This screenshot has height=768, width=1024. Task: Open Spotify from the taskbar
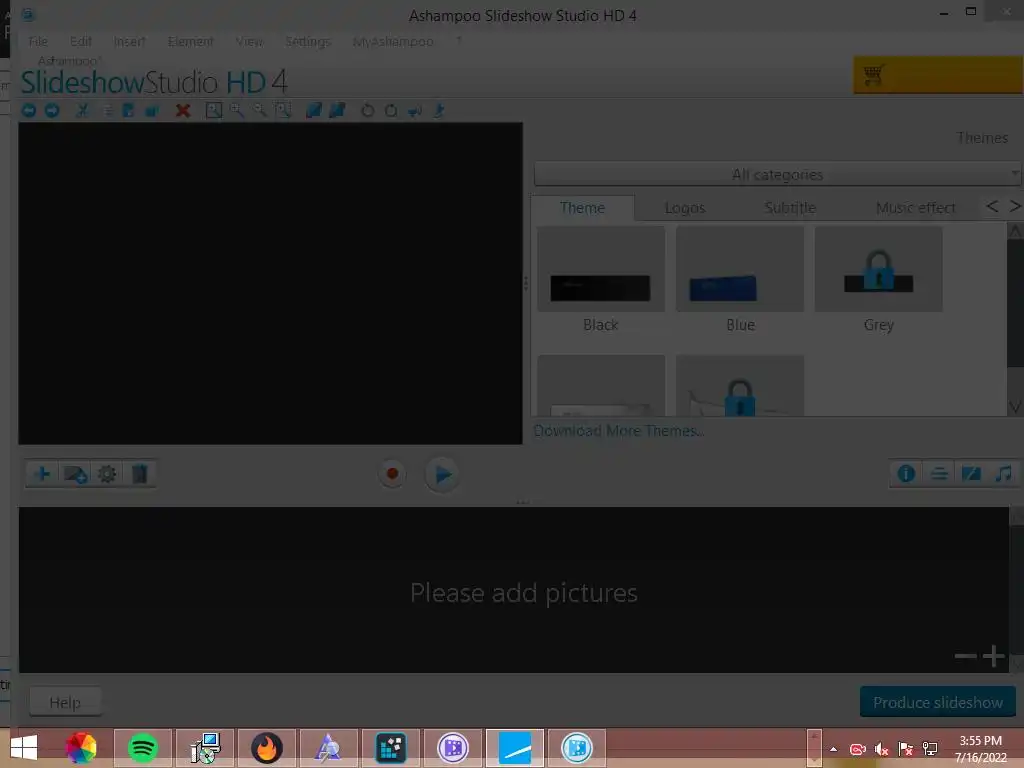tap(143, 748)
